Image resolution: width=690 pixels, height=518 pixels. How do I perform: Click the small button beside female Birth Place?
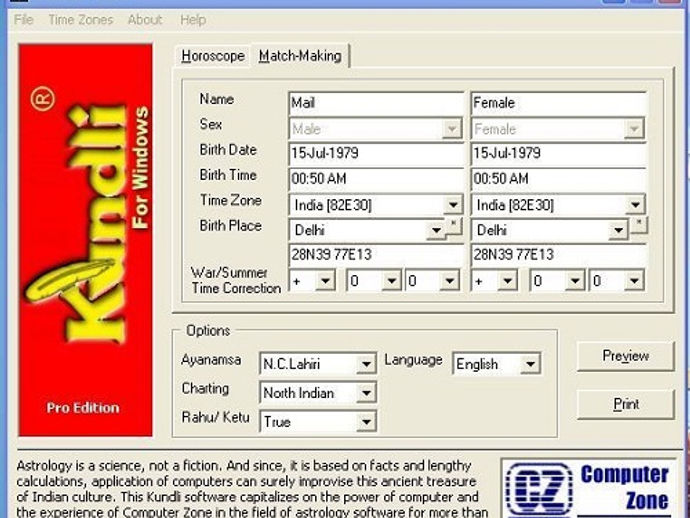tap(639, 225)
